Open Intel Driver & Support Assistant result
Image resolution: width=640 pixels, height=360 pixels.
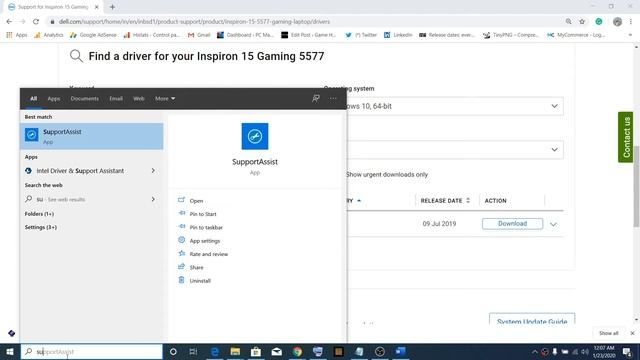coord(80,171)
